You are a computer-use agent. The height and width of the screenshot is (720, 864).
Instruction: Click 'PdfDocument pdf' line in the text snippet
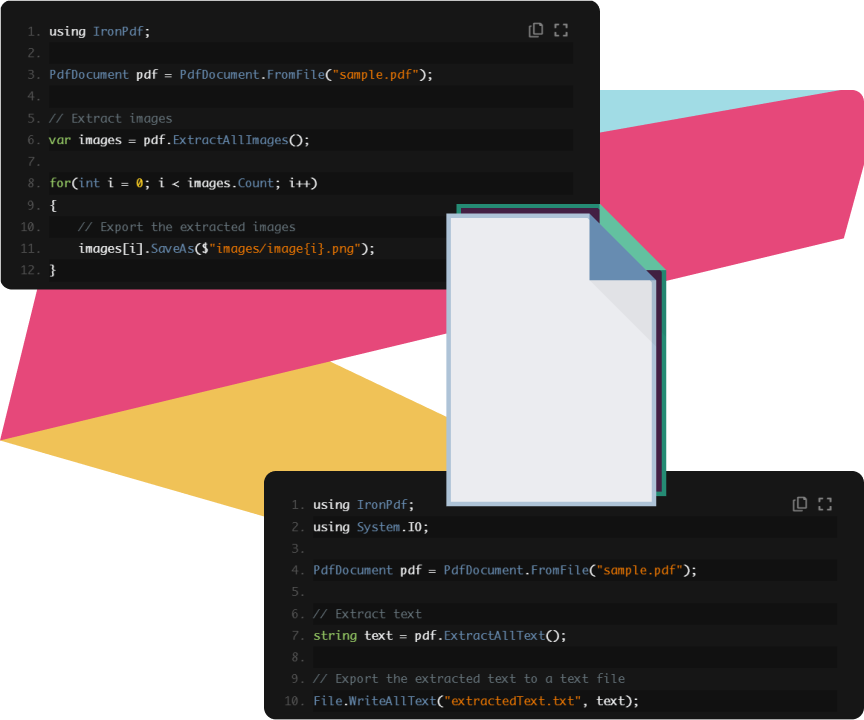505,570
